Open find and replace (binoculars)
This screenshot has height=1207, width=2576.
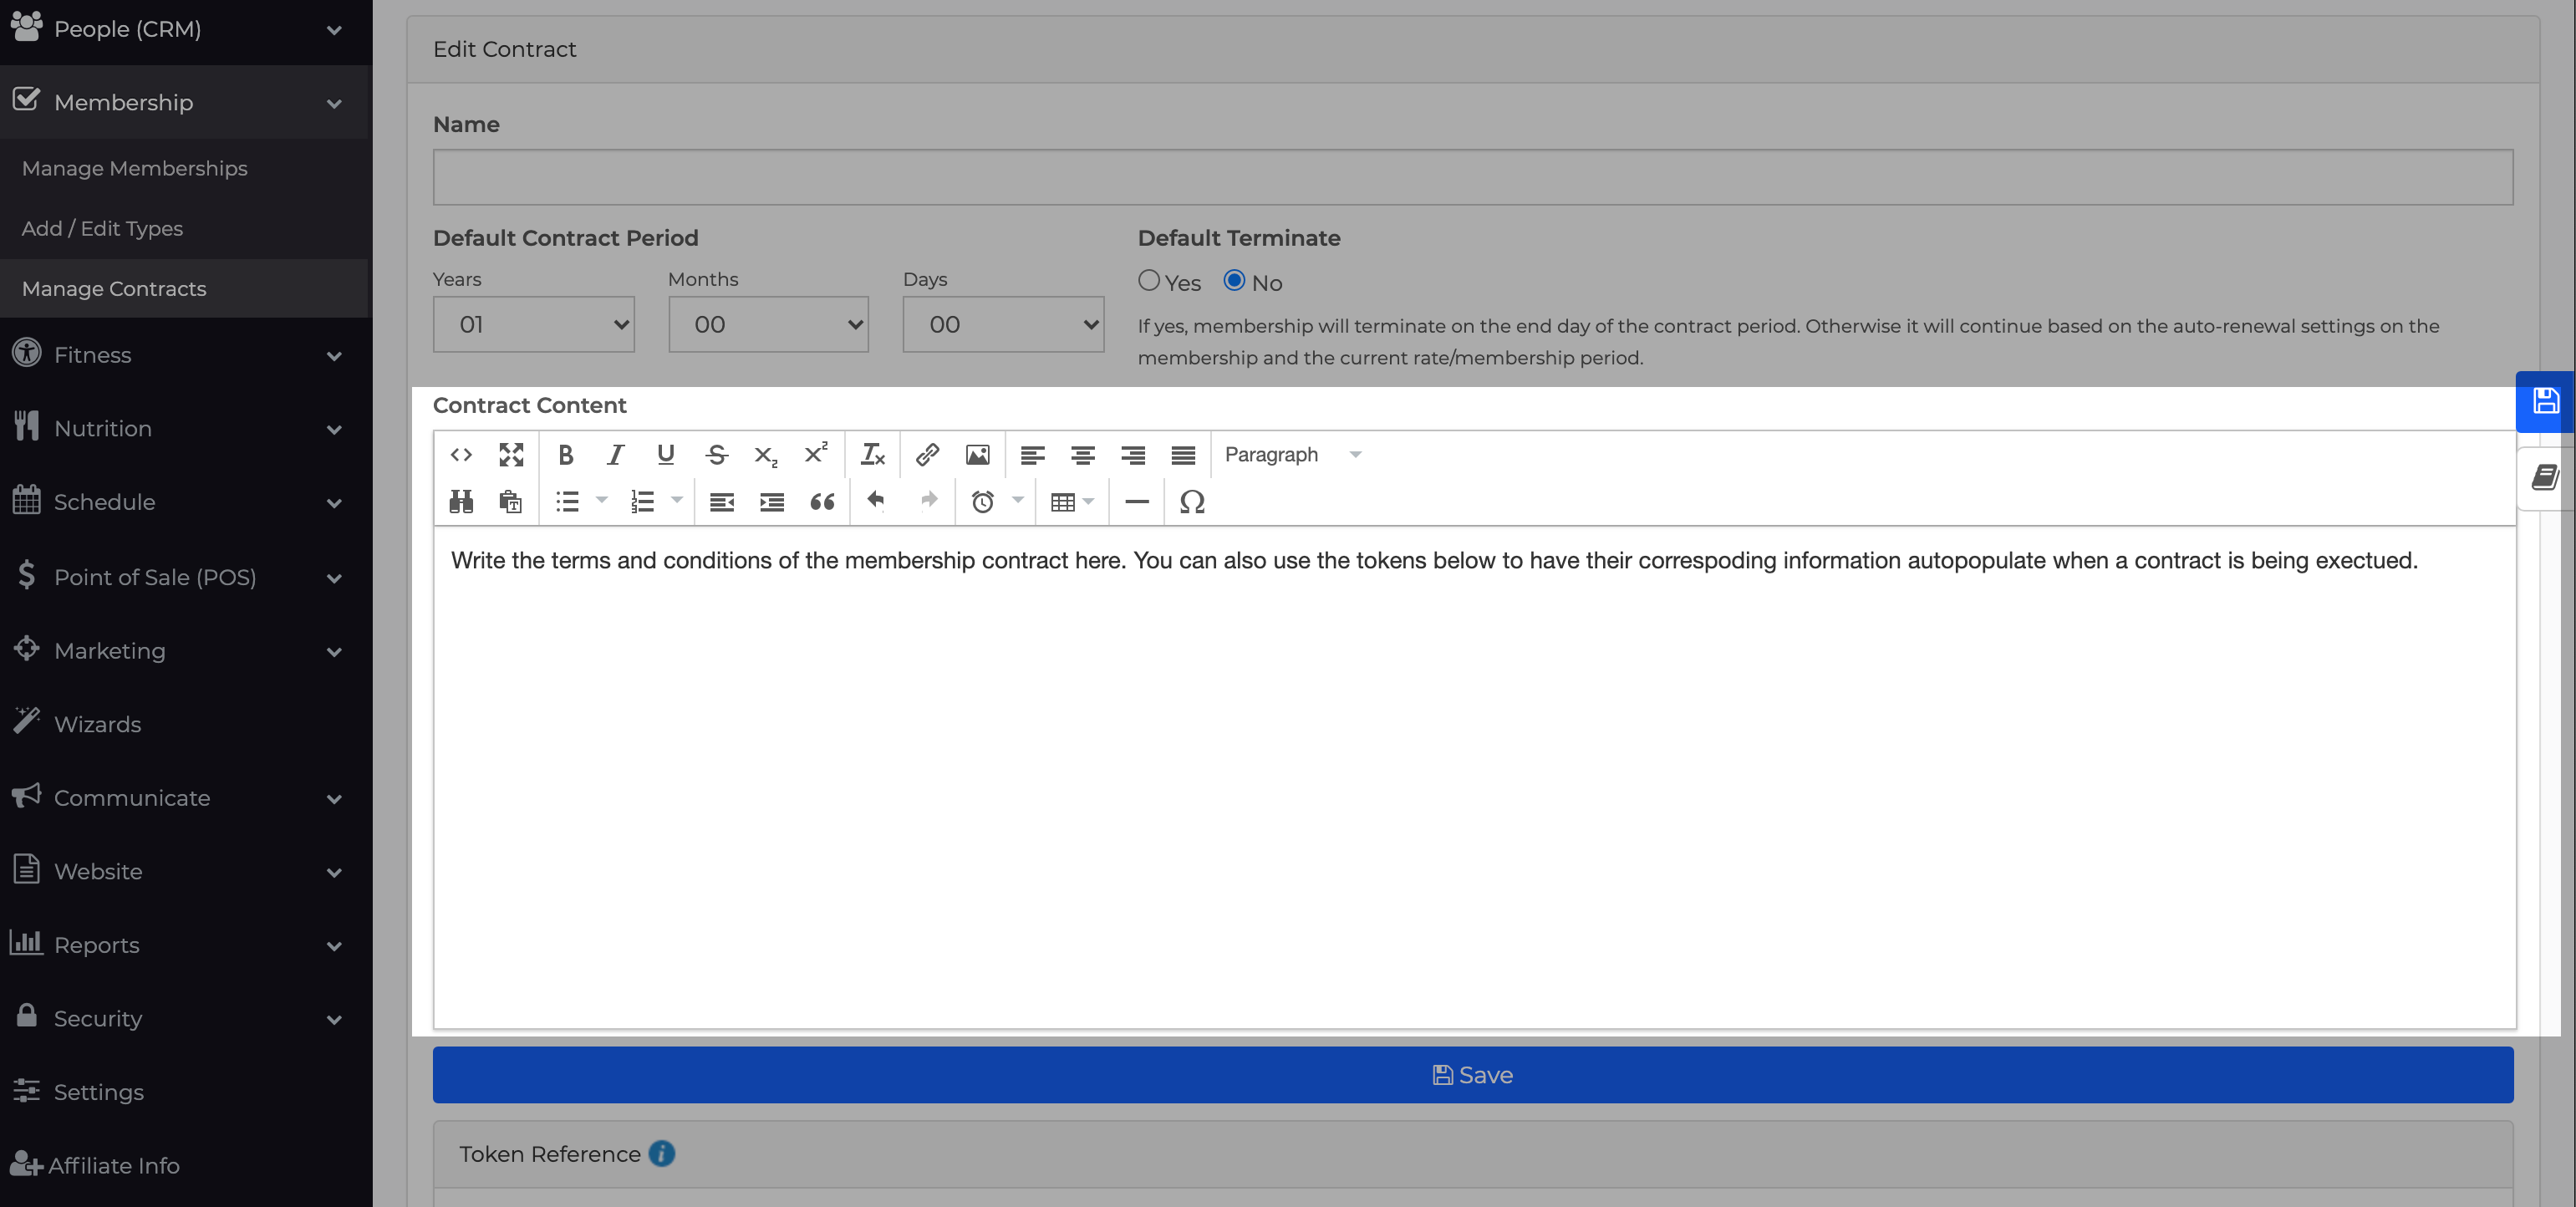point(461,502)
